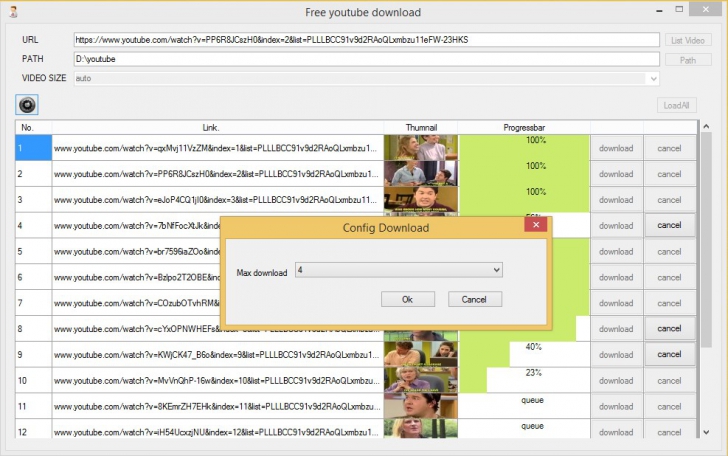This screenshot has width=728, height=456.
Task: Select the link text in row 2
Action: click(216, 174)
